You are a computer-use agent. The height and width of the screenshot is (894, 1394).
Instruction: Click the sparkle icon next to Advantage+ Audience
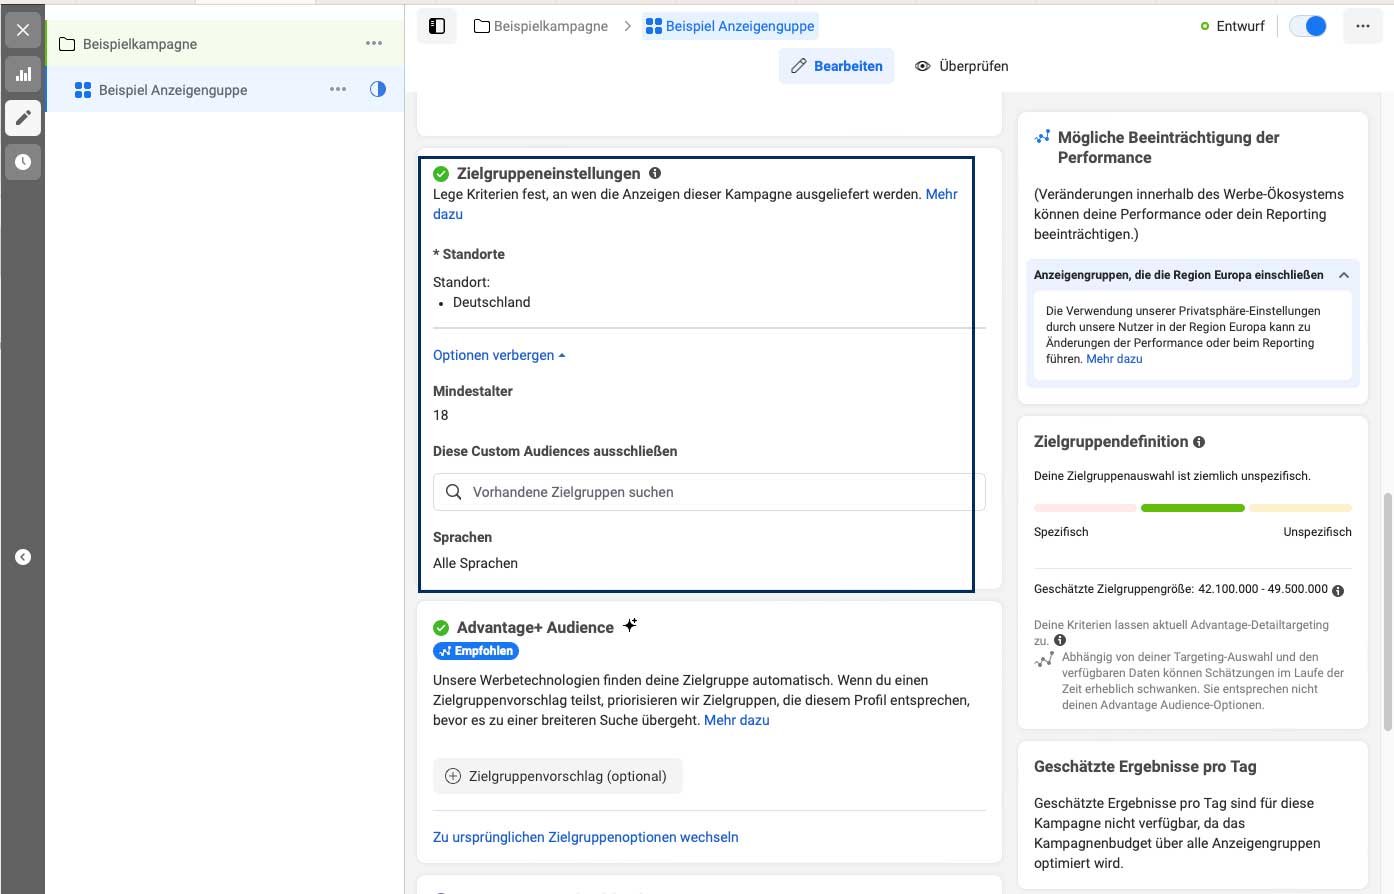click(631, 624)
